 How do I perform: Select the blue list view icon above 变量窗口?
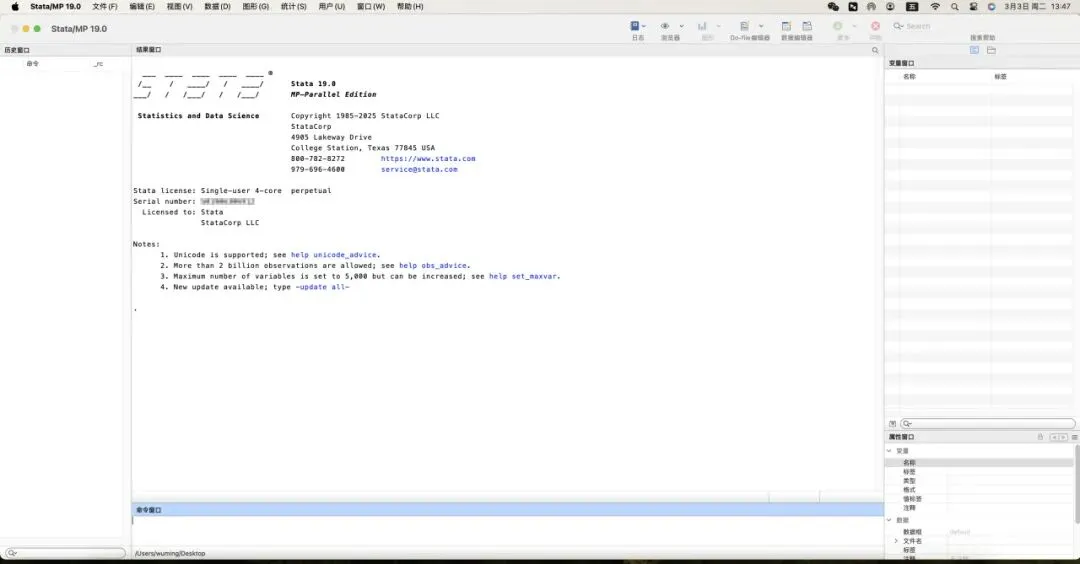974,50
